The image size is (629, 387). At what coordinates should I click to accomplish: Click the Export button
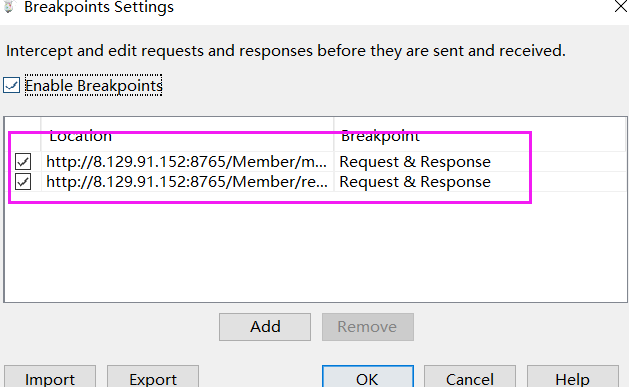(153, 377)
